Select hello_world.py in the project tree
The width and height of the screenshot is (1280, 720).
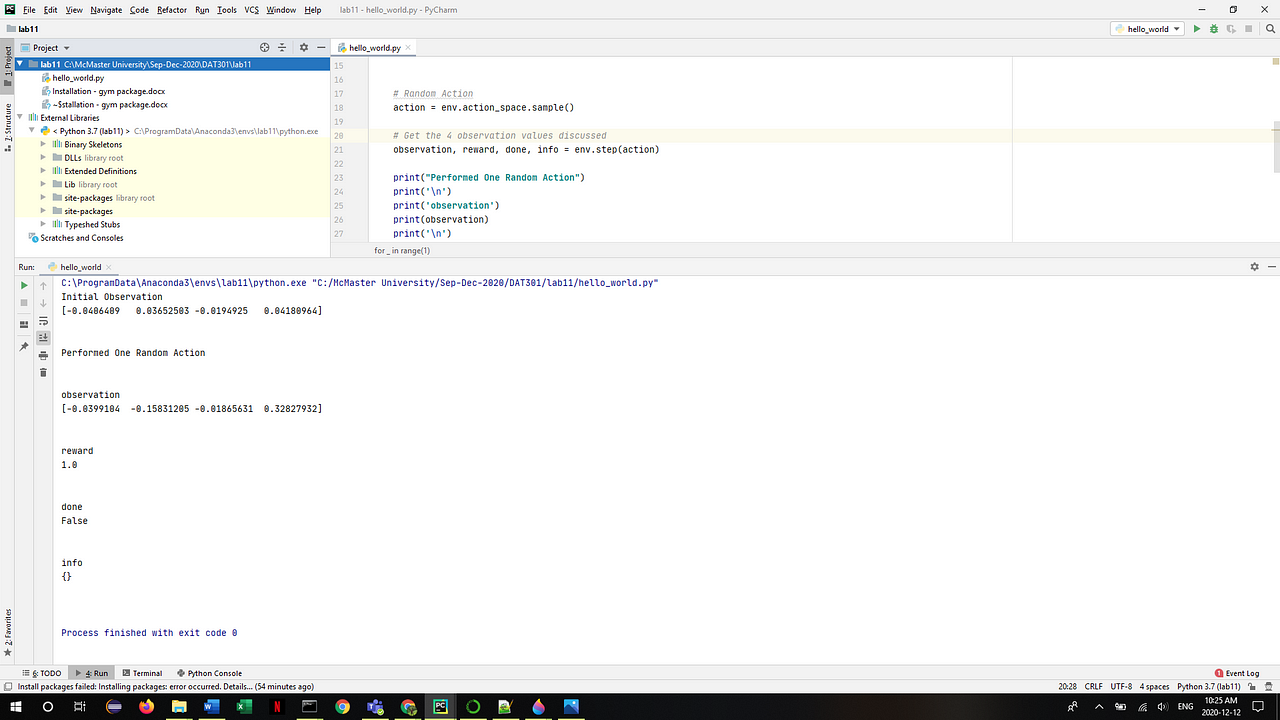(78, 77)
